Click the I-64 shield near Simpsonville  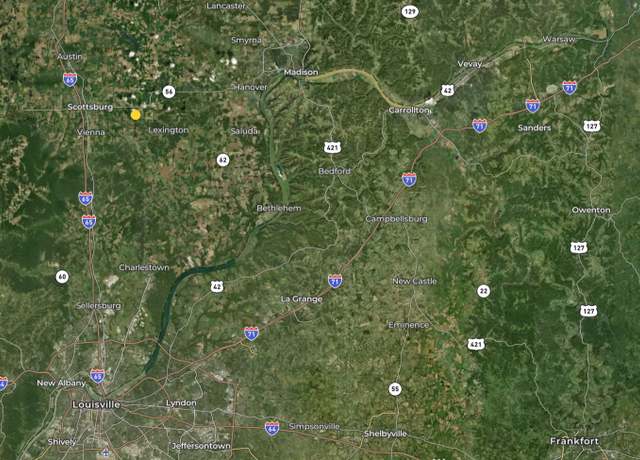[x=272, y=428]
